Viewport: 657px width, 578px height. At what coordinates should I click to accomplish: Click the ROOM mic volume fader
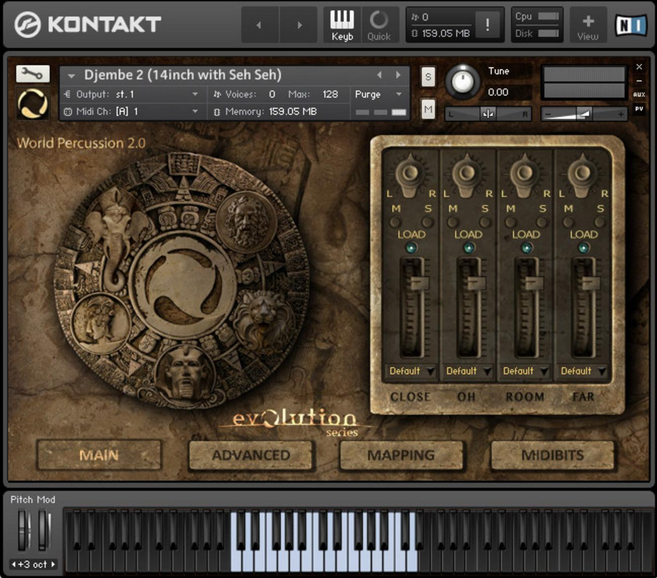coord(534,283)
